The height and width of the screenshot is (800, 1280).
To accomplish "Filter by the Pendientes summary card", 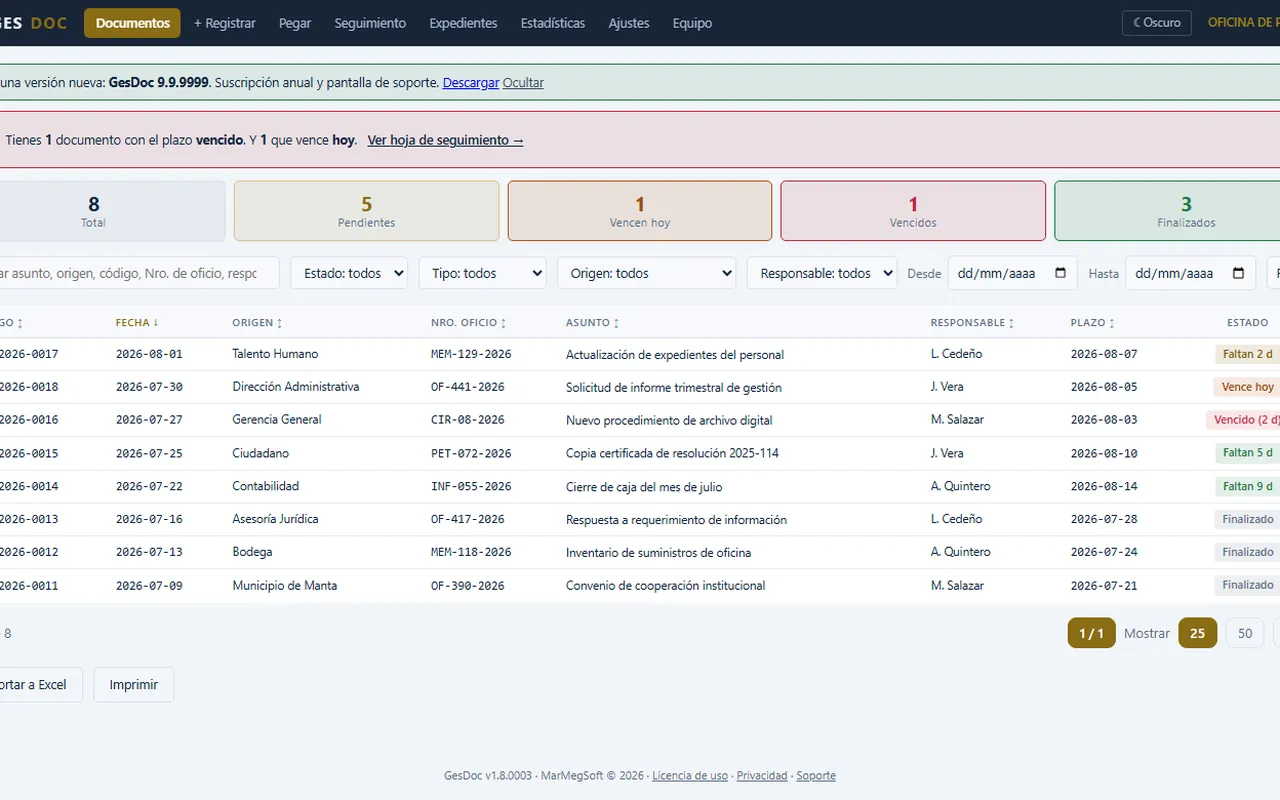I will pos(366,211).
